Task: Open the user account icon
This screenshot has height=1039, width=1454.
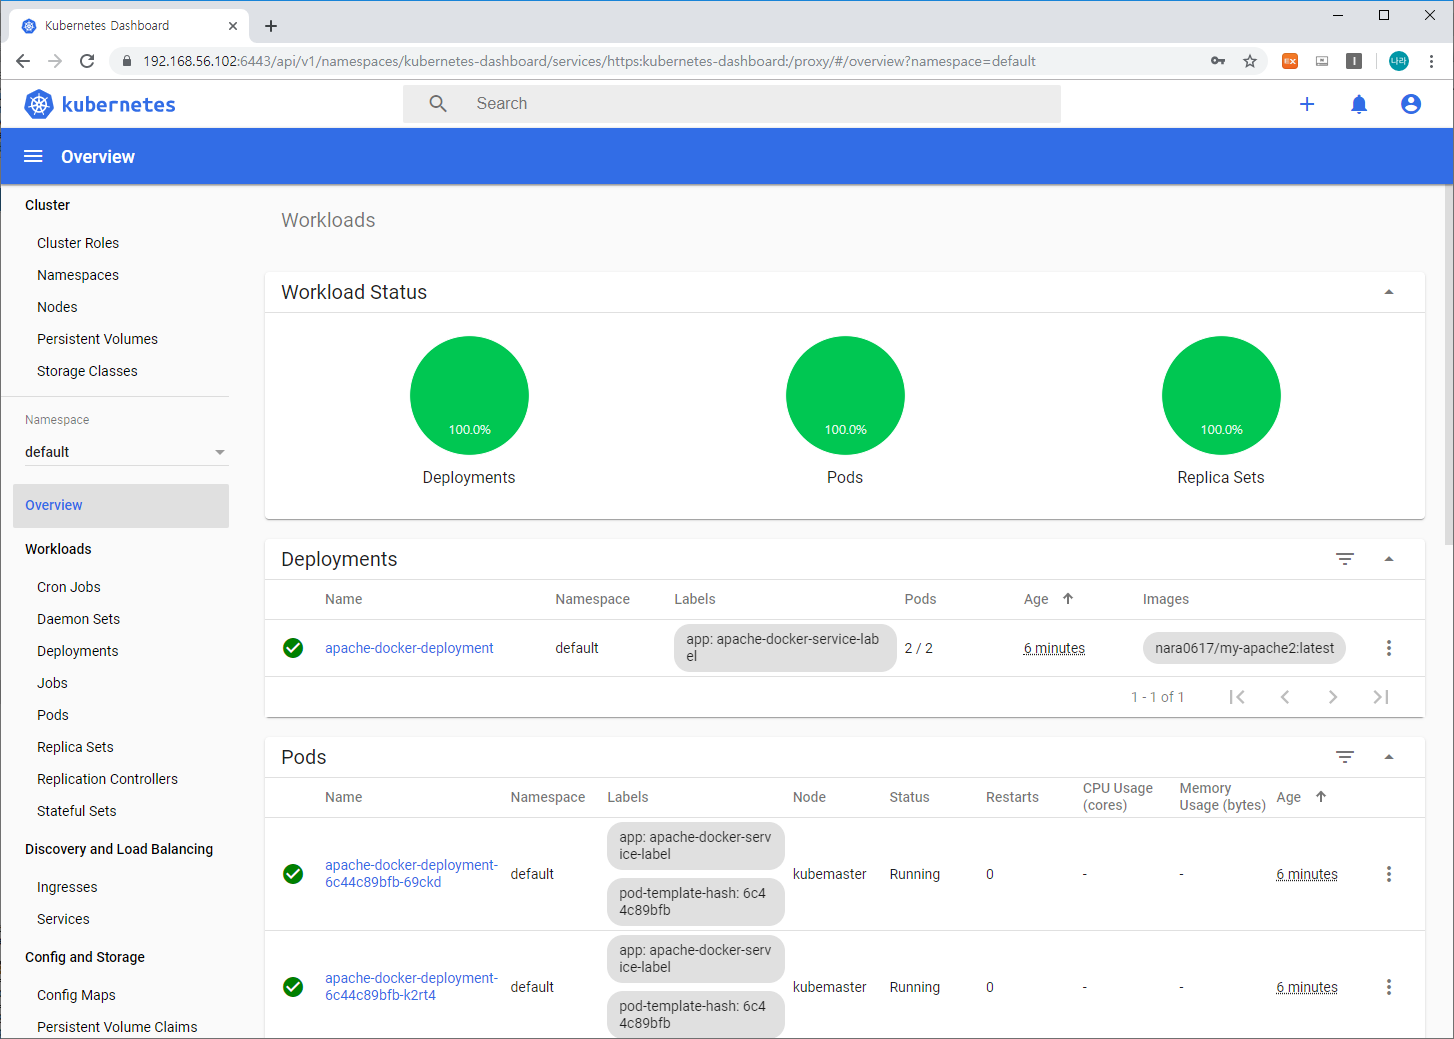Action: pyautogui.click(x=1411, y=104)
